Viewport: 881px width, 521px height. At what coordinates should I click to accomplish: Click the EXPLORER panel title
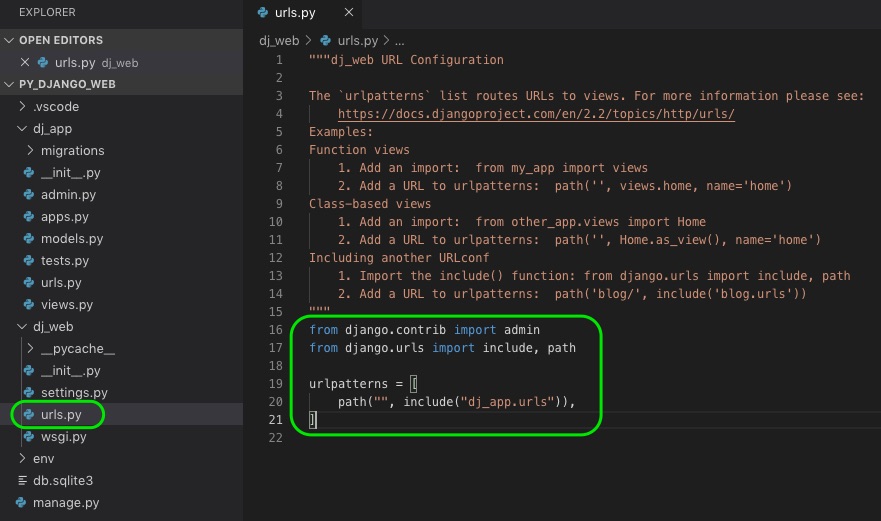tap(47, 12)
